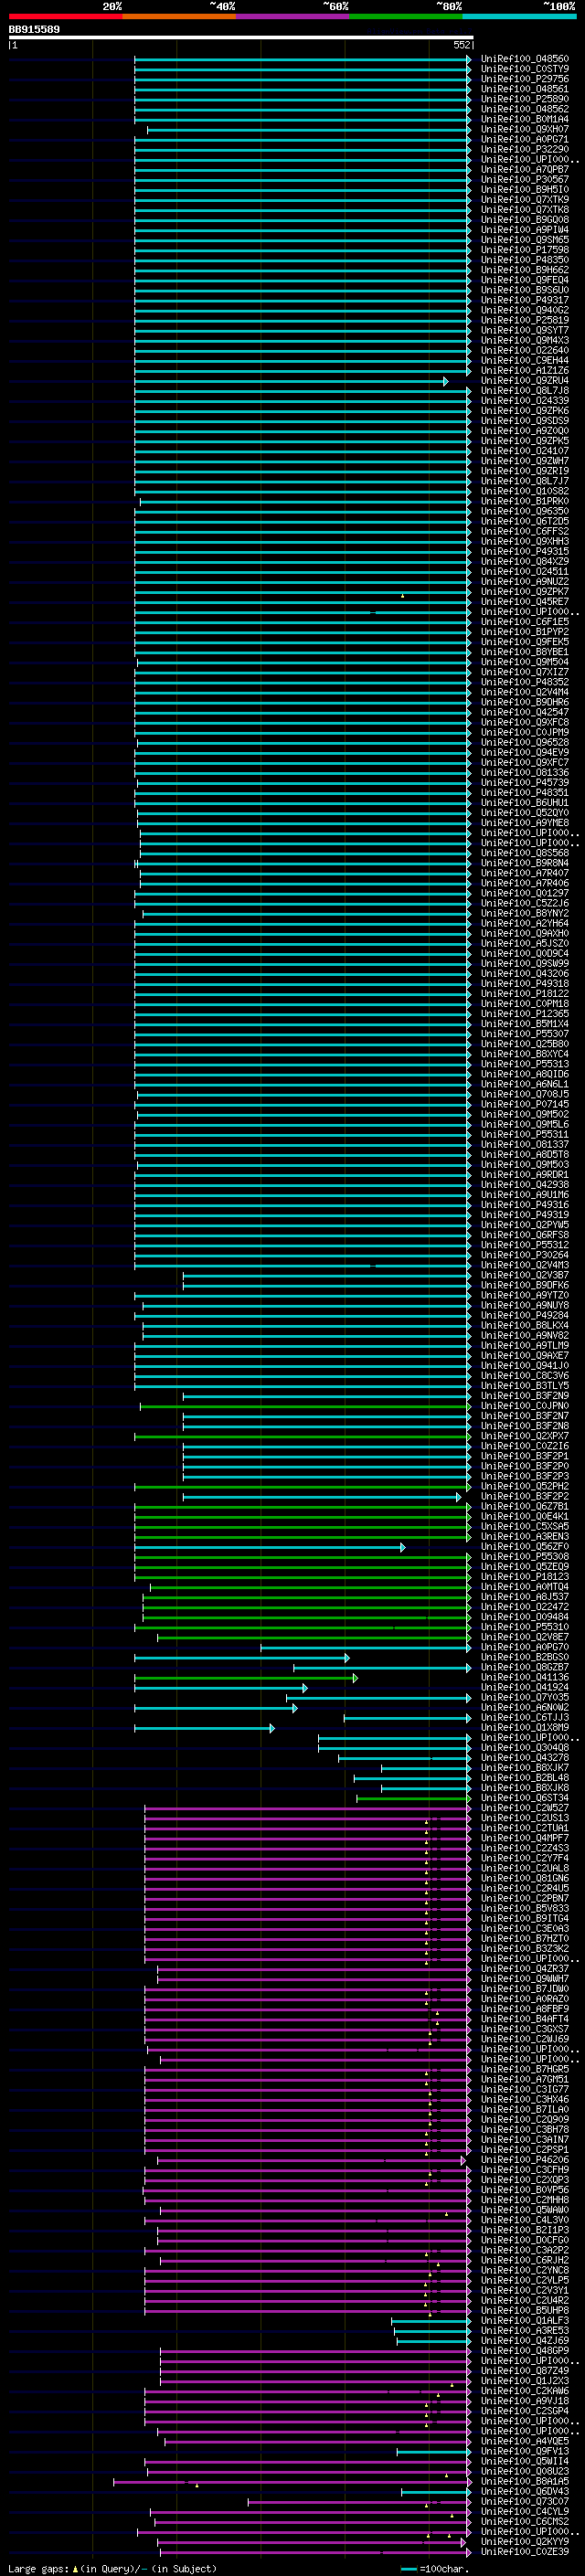585x2576 pixels.
Task: Select label UniRef100_A0PG70
Action: tap(525, 1647)
